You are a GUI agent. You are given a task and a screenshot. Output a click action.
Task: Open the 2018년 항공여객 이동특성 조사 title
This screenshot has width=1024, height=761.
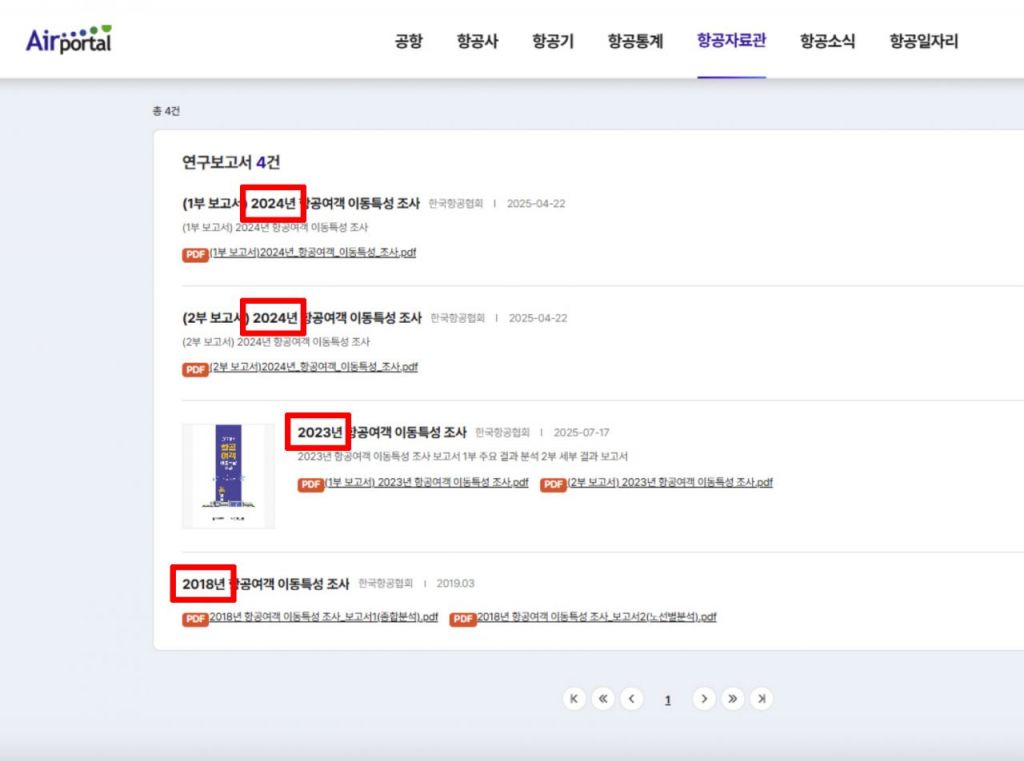(x=266, y=583)
